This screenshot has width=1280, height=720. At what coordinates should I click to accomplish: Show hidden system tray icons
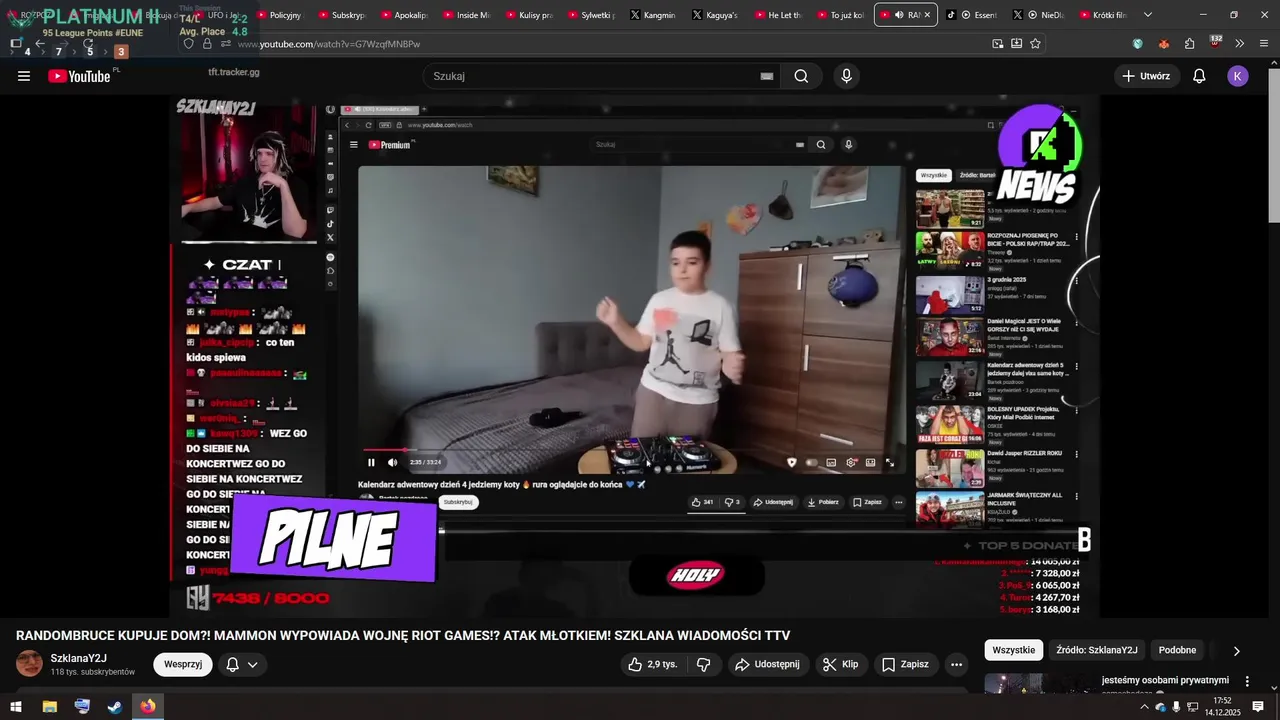coord(1144,707)
